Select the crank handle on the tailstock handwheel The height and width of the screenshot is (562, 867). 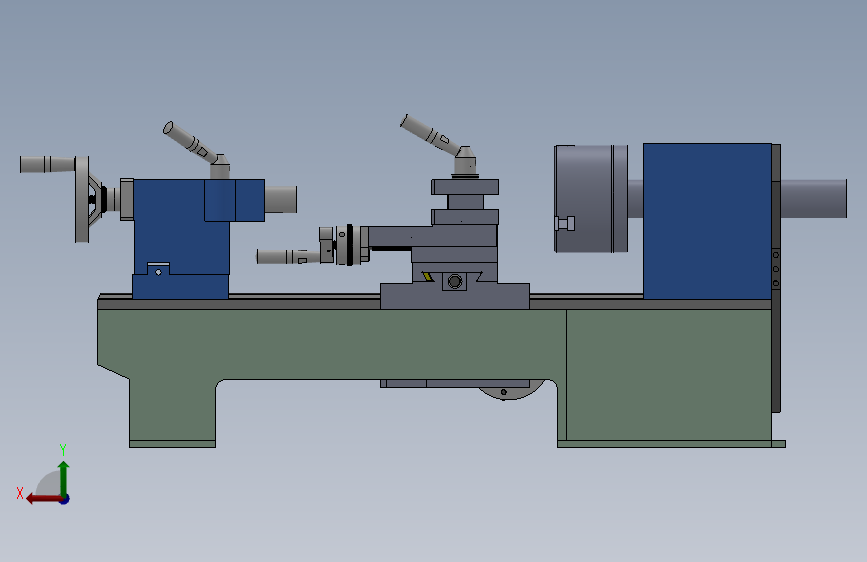[x=48, y=164]
